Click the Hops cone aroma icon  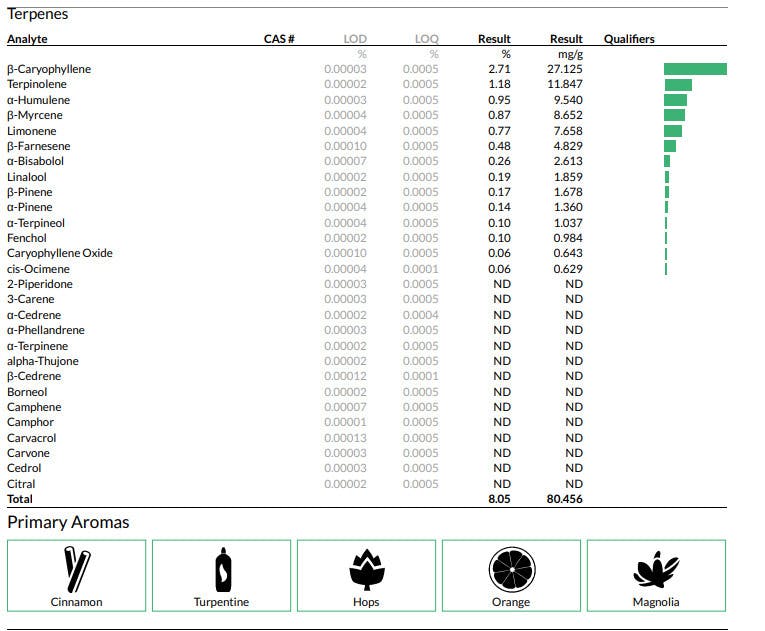coord(366,569)
